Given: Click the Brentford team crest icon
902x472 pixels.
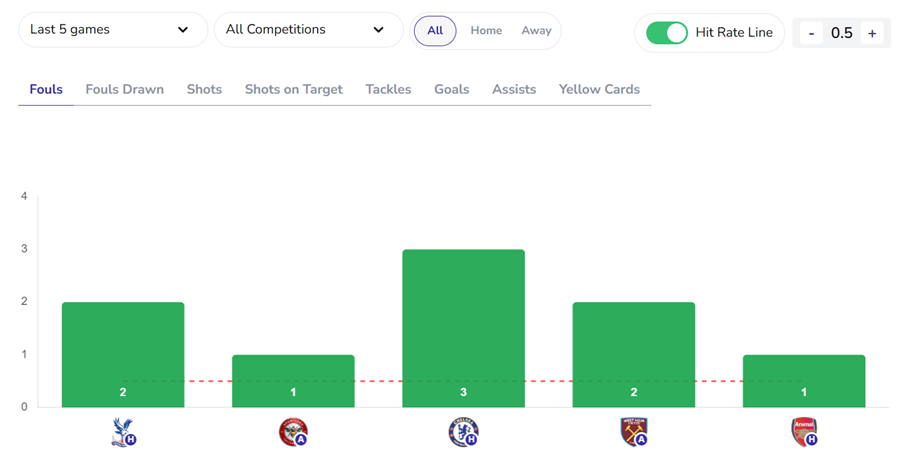Looking at the screenshot, I should click(293, 431).
